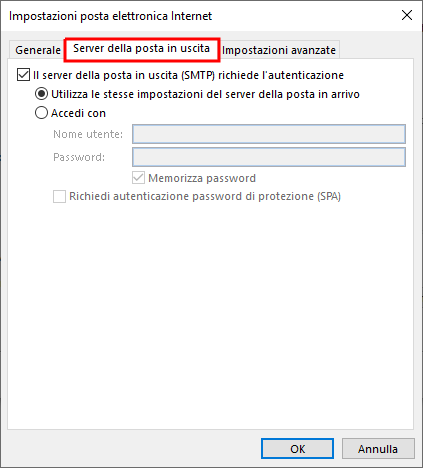Toggle the SMTP richiede l'autenticazione checkbox
The image size is (423, 468).
pos(23,75)
